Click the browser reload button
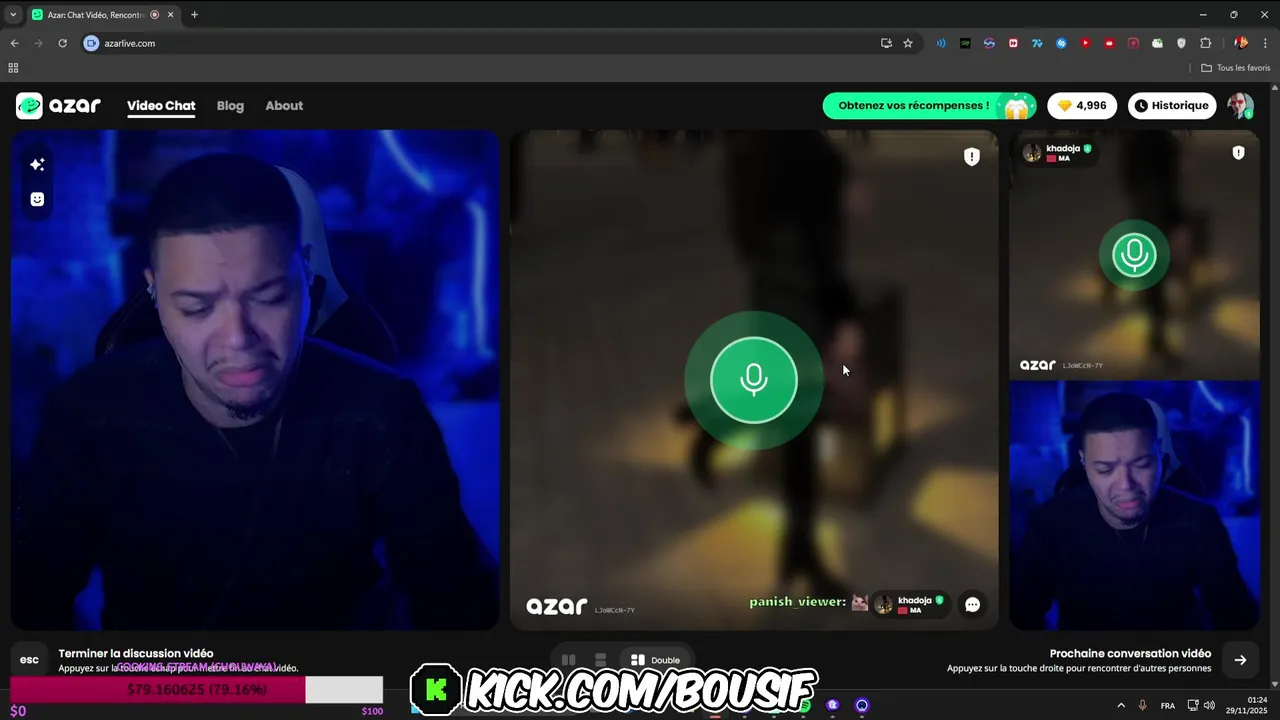Viewport: 1280px width, 720px height. coord(62,43)
